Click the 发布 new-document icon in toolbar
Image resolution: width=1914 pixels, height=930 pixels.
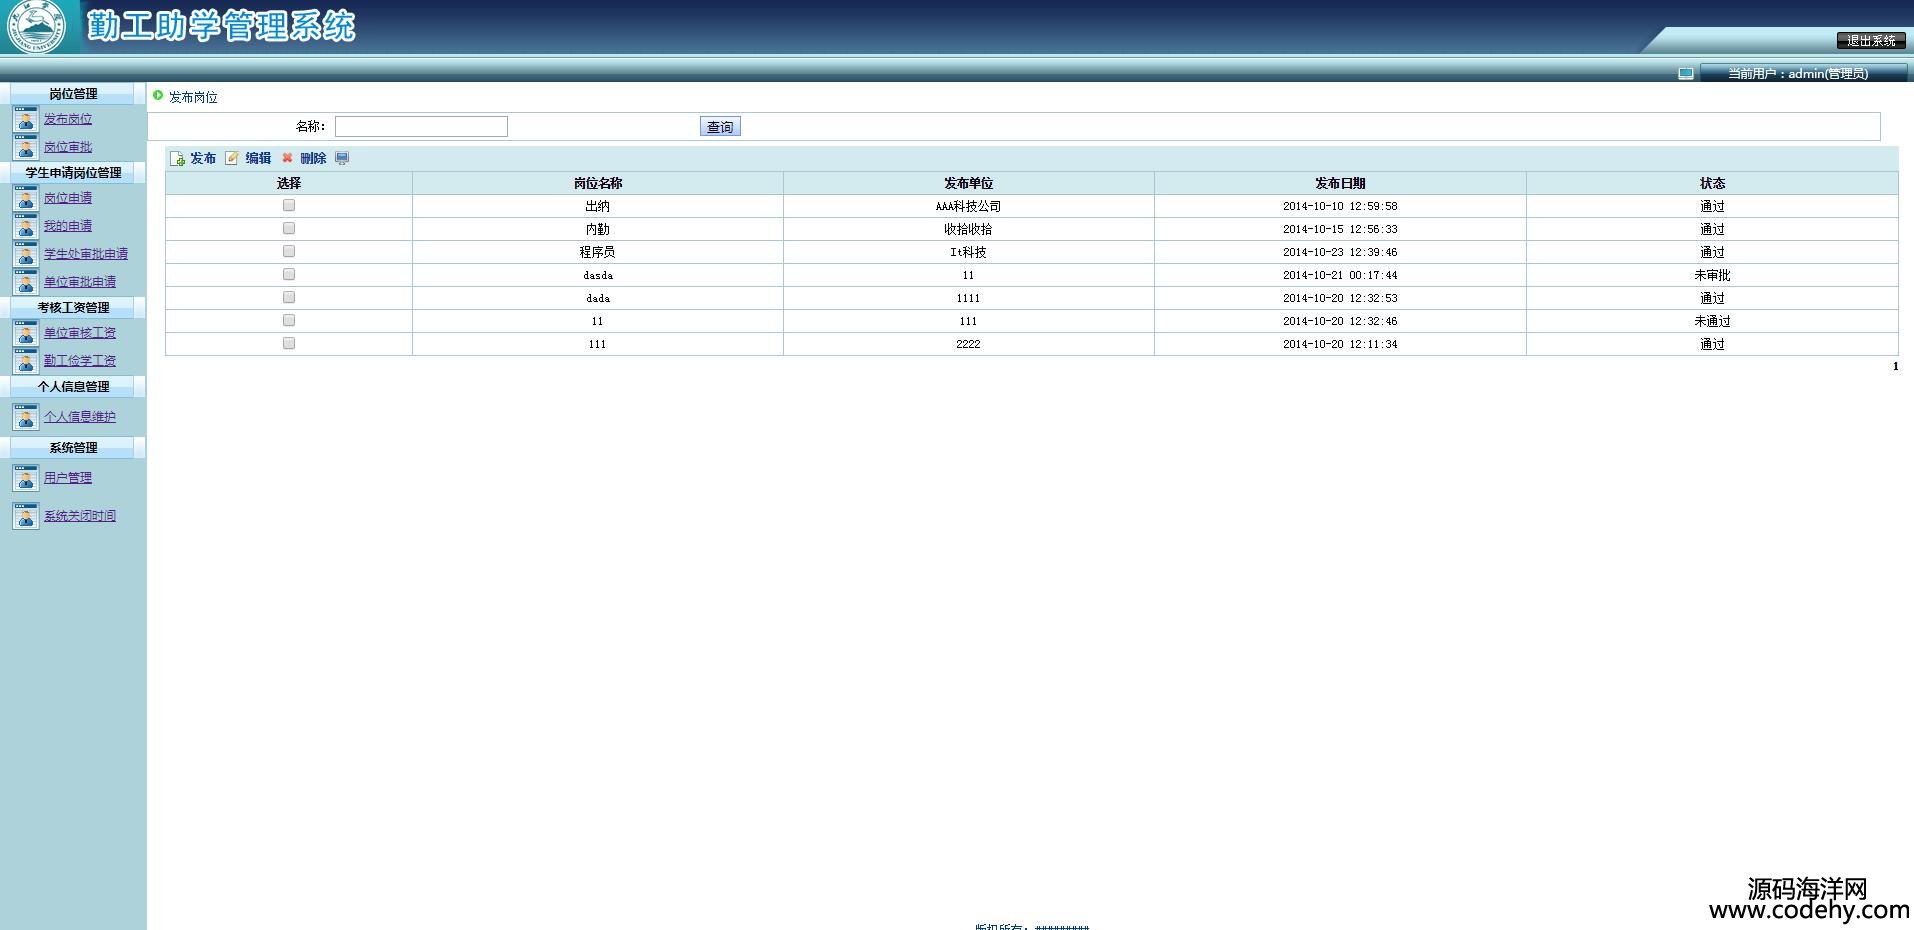[x=177, y=158]
